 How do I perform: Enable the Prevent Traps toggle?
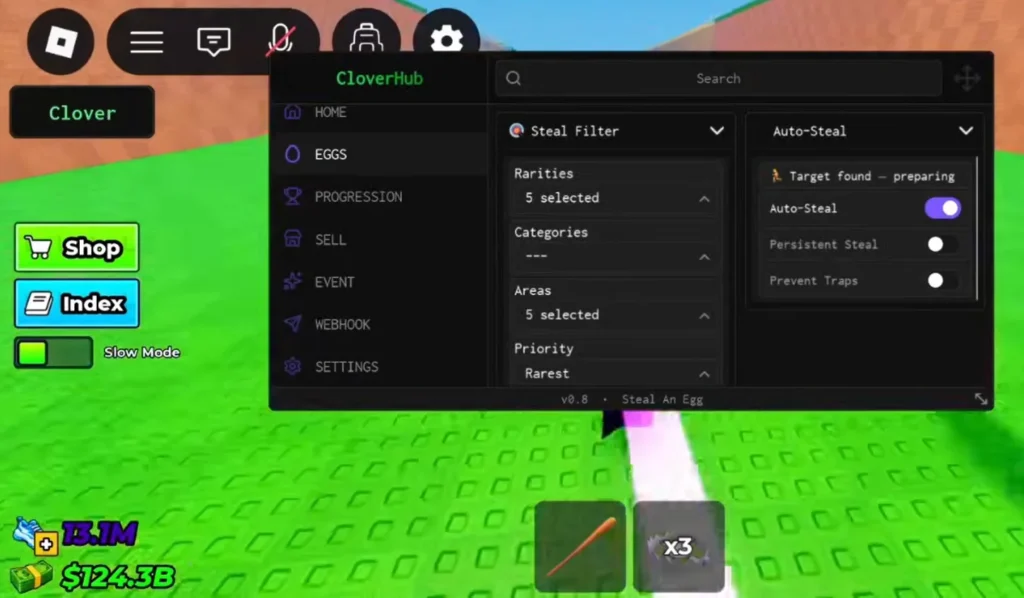942,281
